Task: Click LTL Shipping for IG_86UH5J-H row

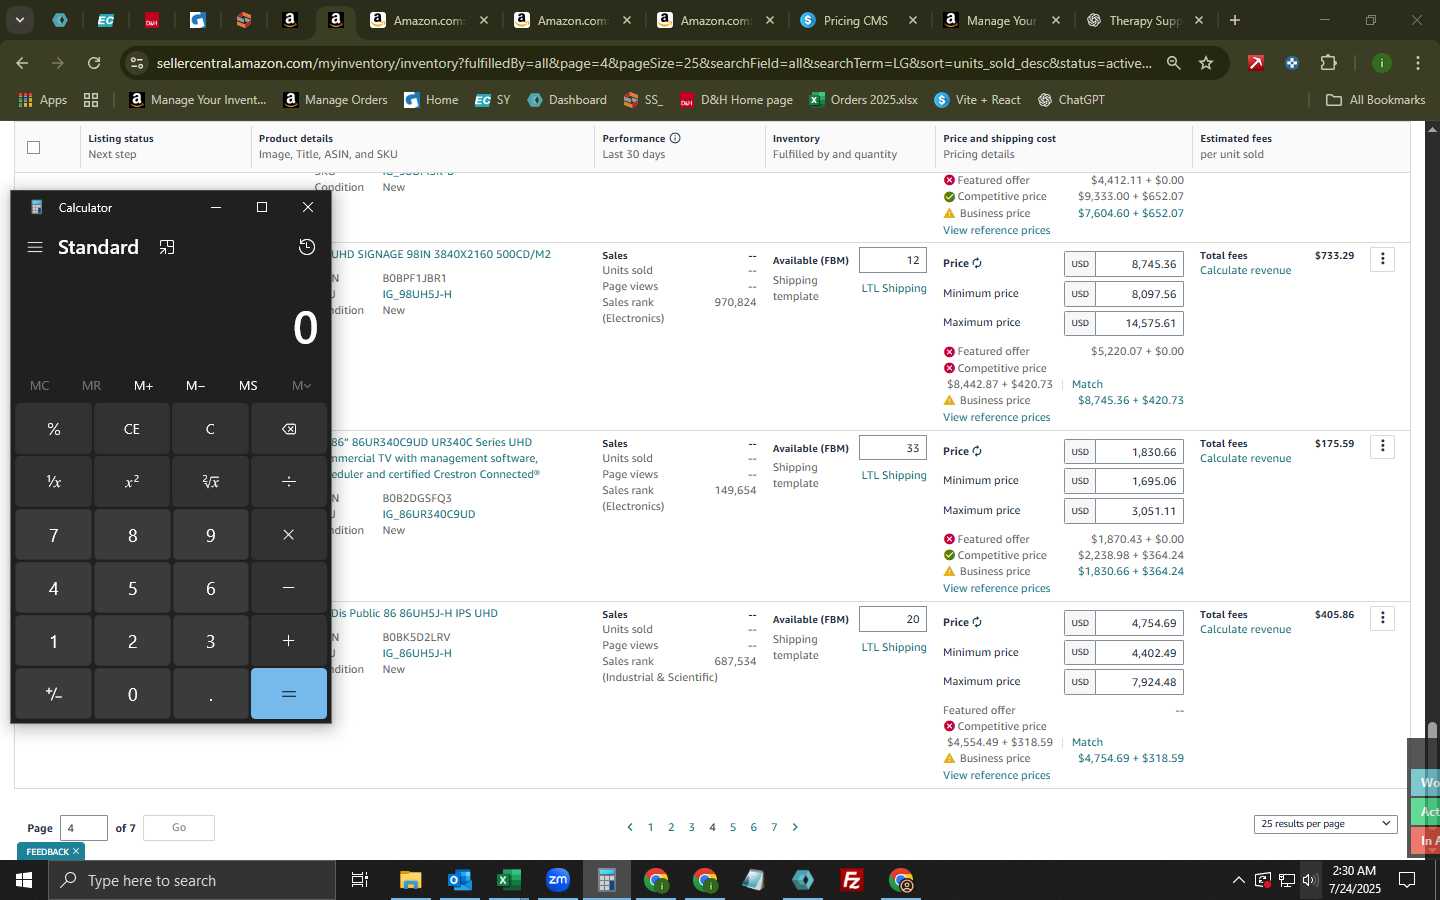Action: 894,647
